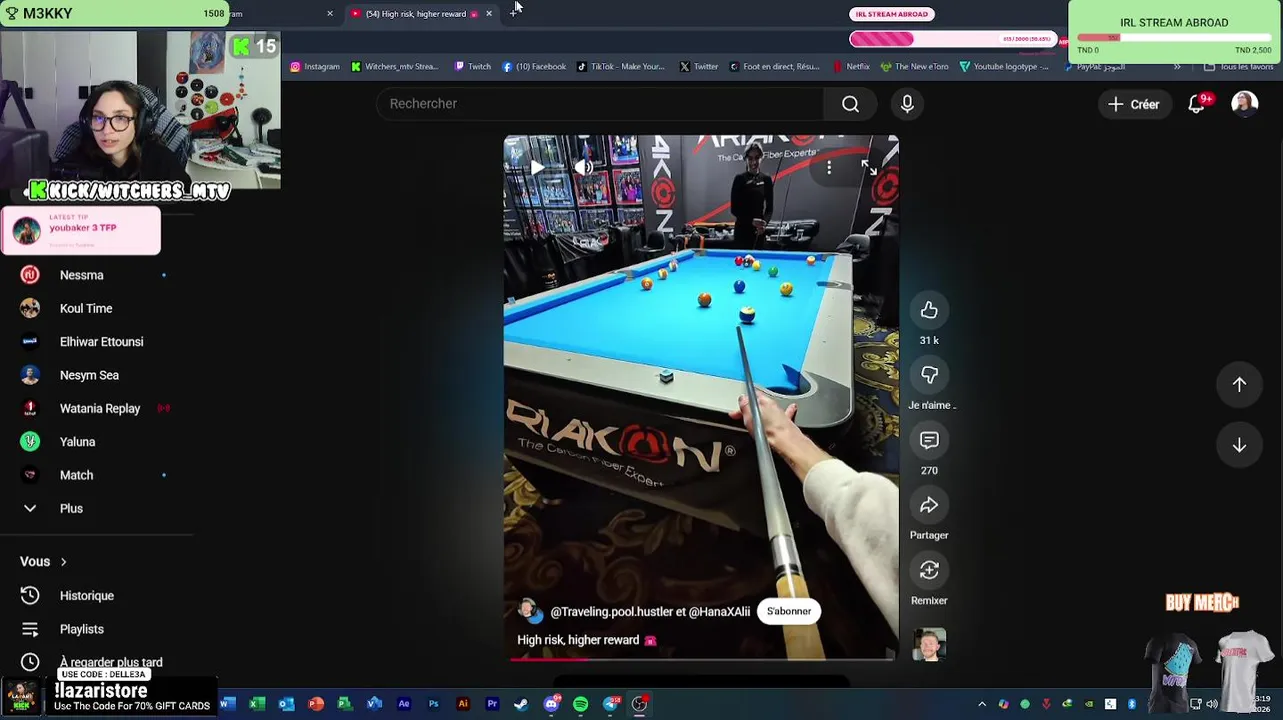Open Excel from the taskbar
Screen dimensions: 1283x720
257,704
